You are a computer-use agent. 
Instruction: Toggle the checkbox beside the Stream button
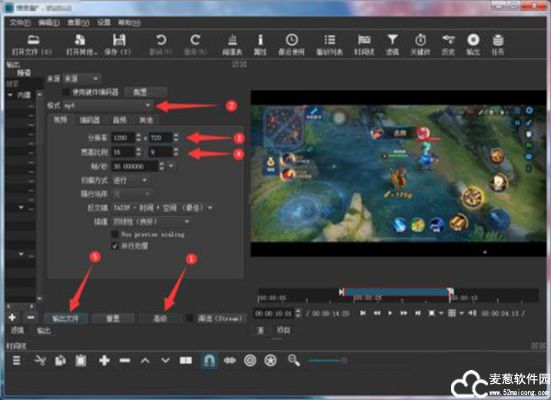pyautogui.click(x=189, y=318)
